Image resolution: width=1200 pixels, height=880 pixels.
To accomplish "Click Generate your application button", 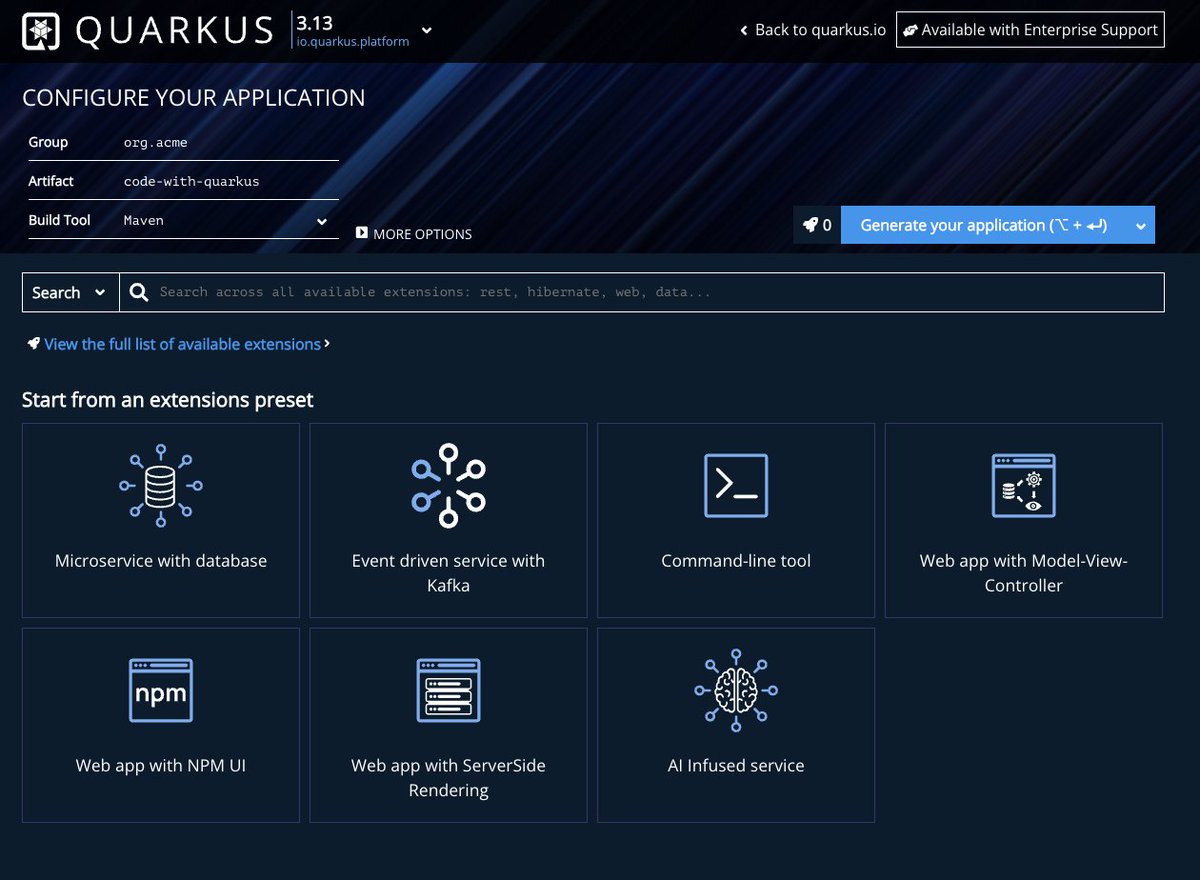I will [x=984, y=226].
